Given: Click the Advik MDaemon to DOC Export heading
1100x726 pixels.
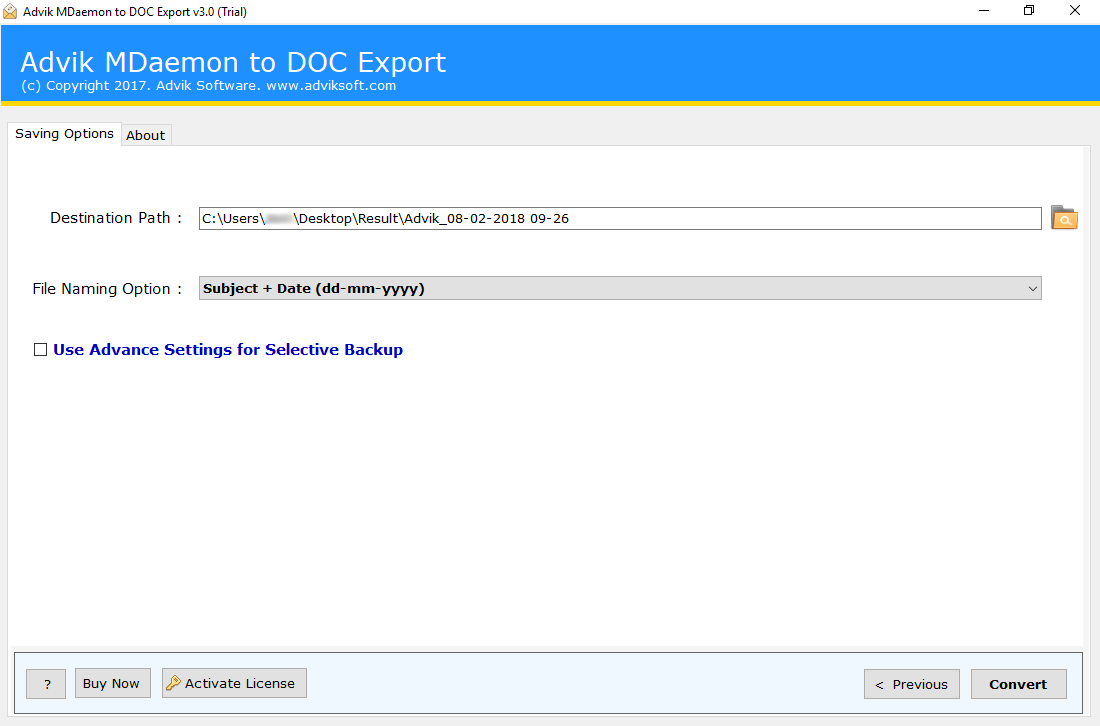Looking at the screenshot, I should [x=233, y=62].
